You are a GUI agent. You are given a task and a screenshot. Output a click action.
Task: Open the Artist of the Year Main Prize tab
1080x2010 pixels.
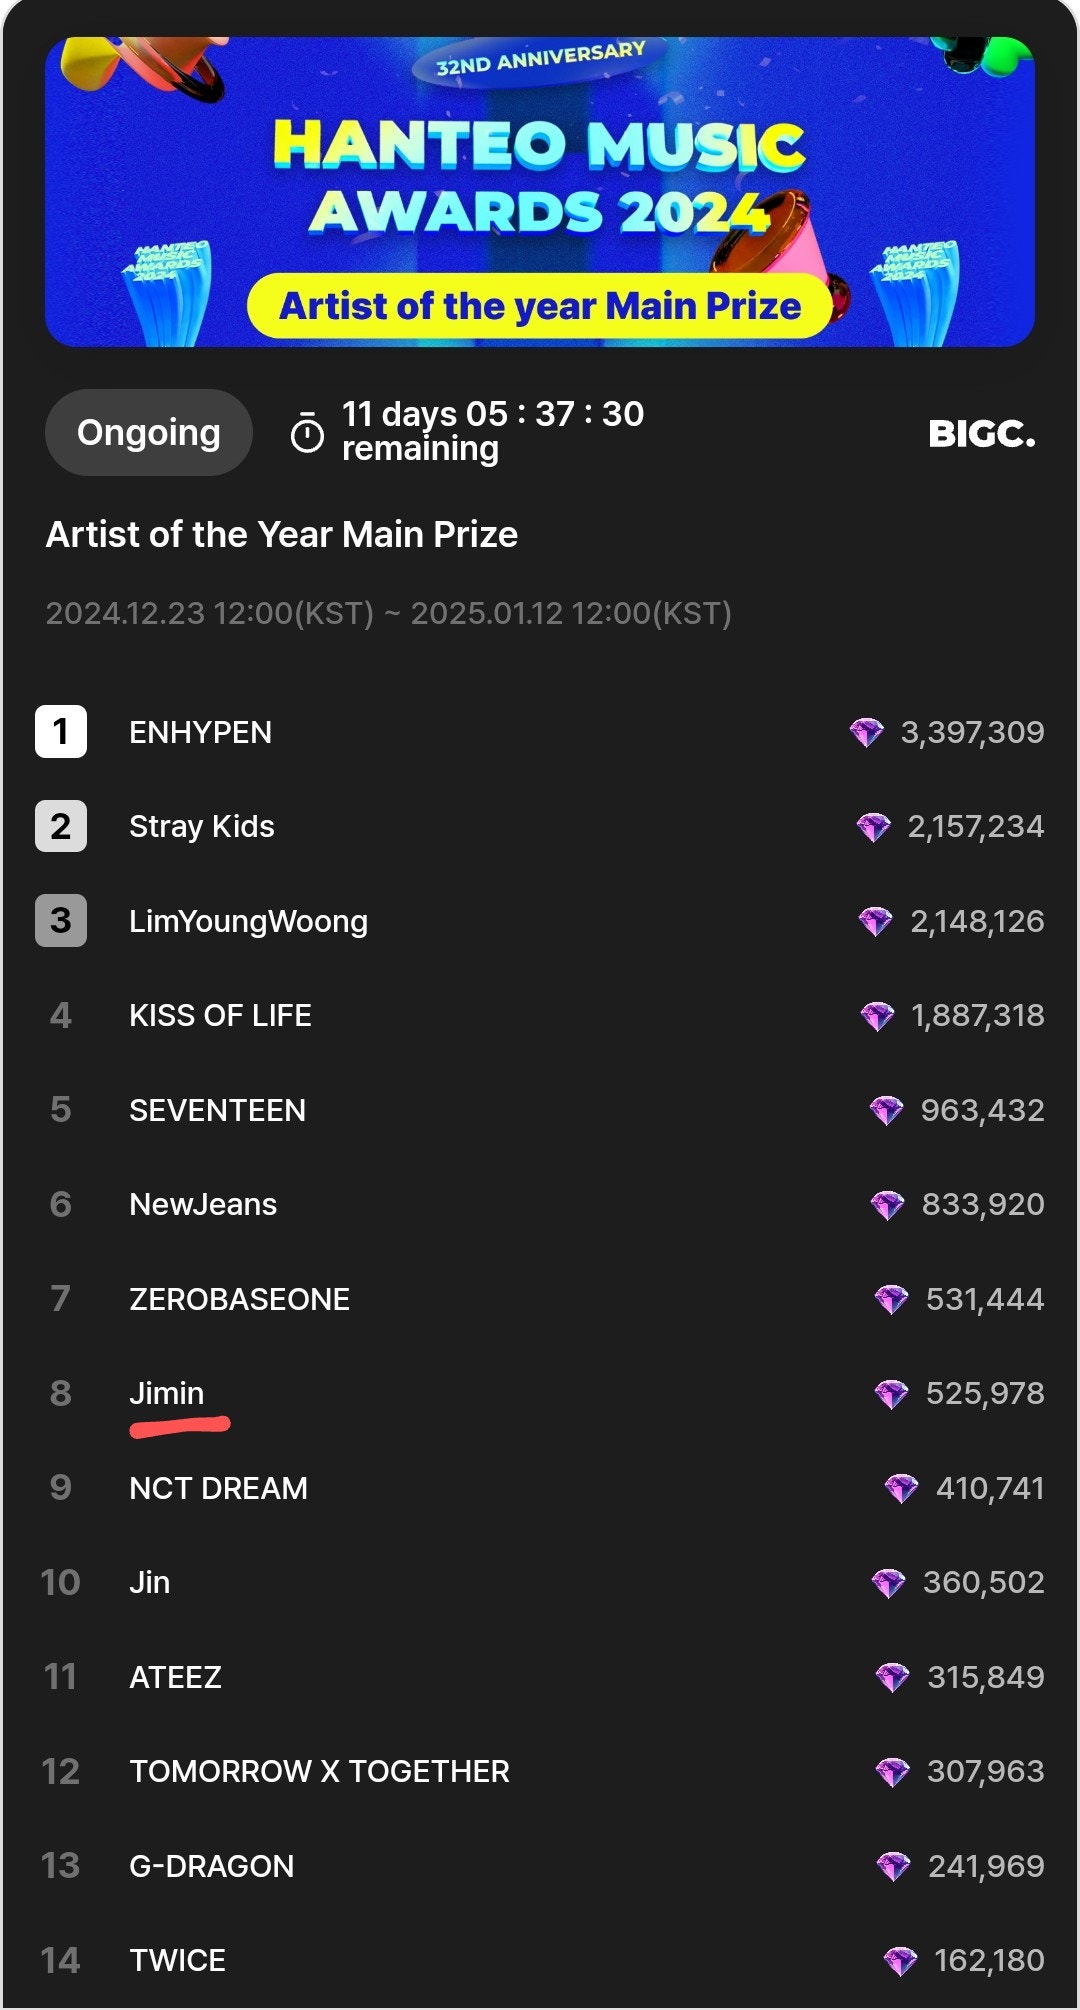click(x=282, y=535)
